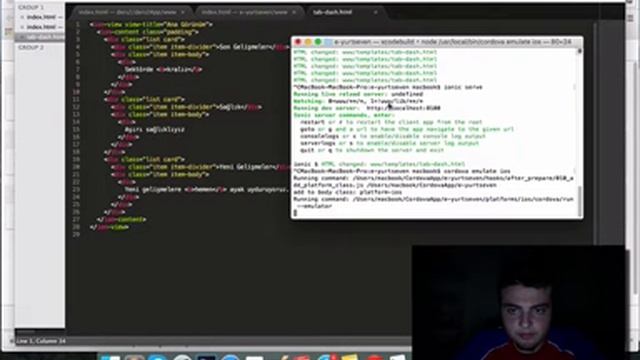Image resolution: width=640 pixels, height=360 pixels.
Task: Click the 'goto or g' line in Terminal
Action: (407, 129)
